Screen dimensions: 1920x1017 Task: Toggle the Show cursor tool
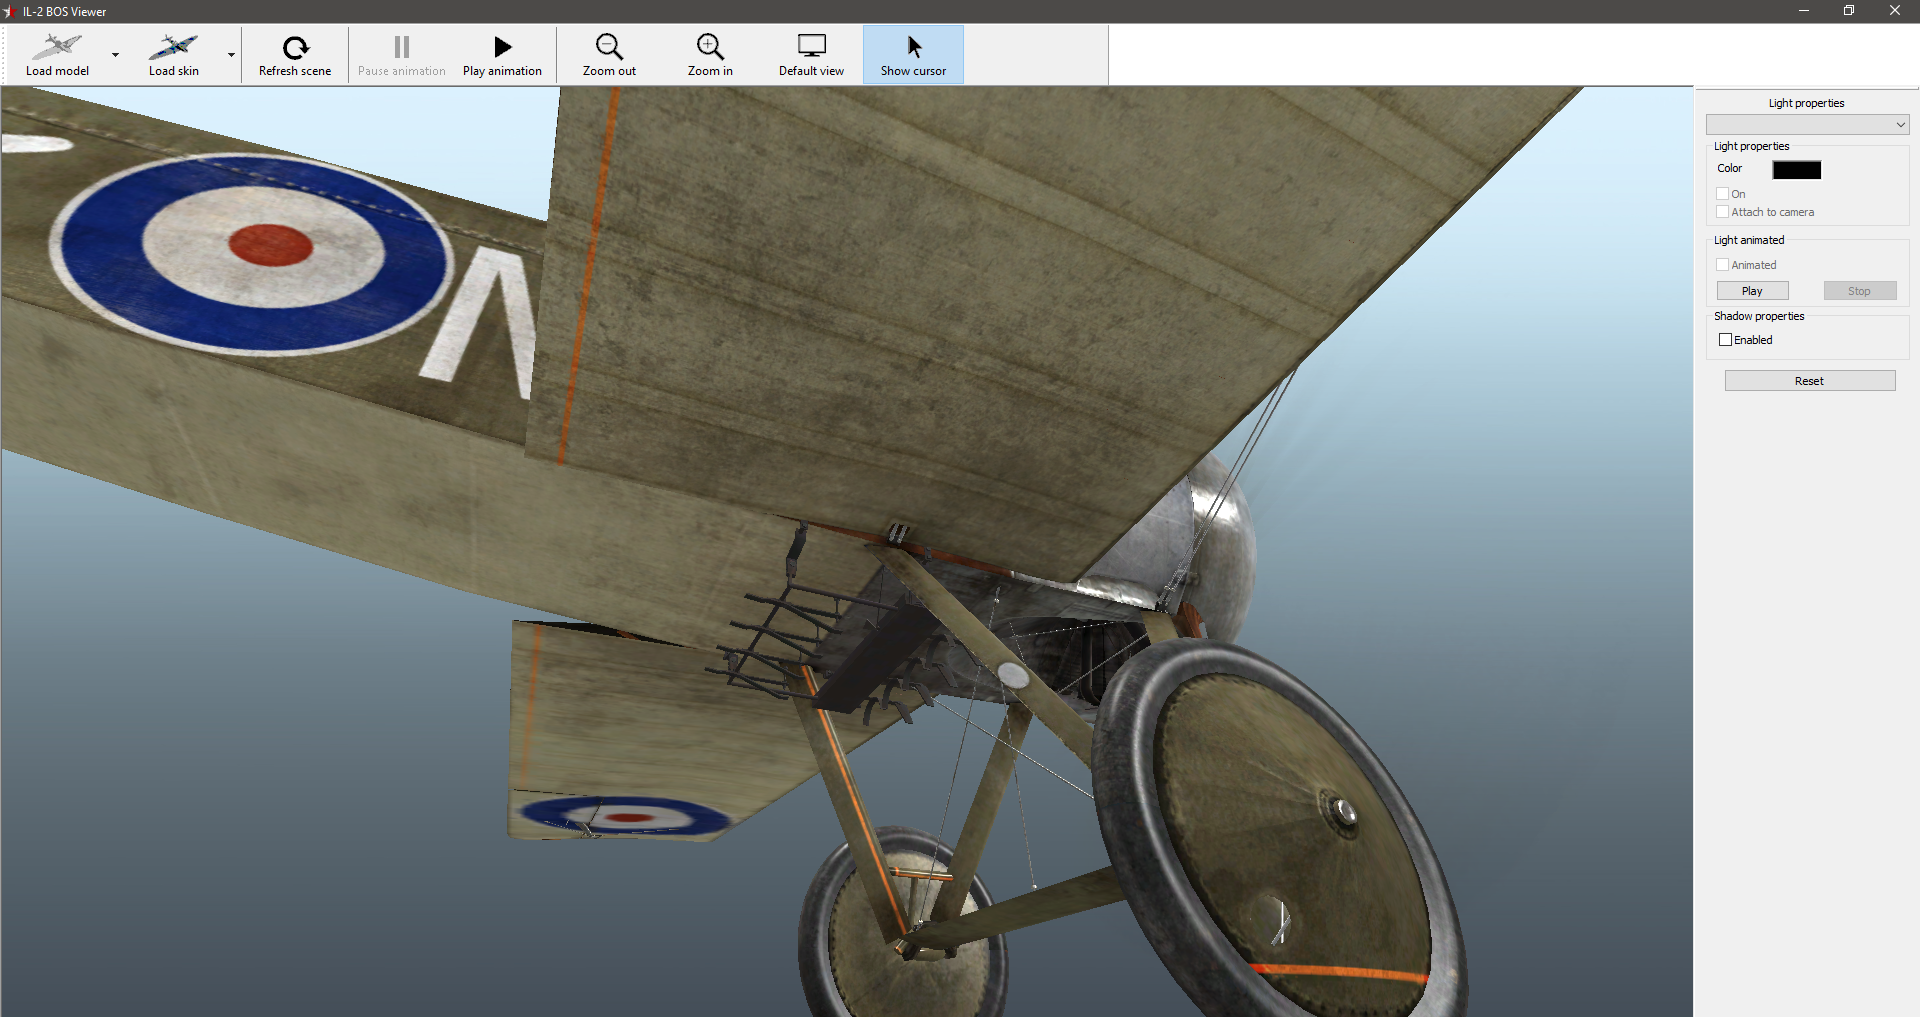click(x=913, y=55)
